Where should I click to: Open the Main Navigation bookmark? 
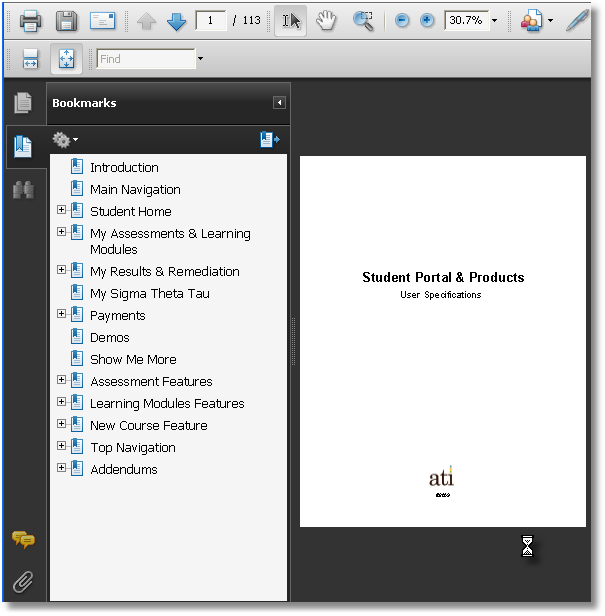(135, 190)
